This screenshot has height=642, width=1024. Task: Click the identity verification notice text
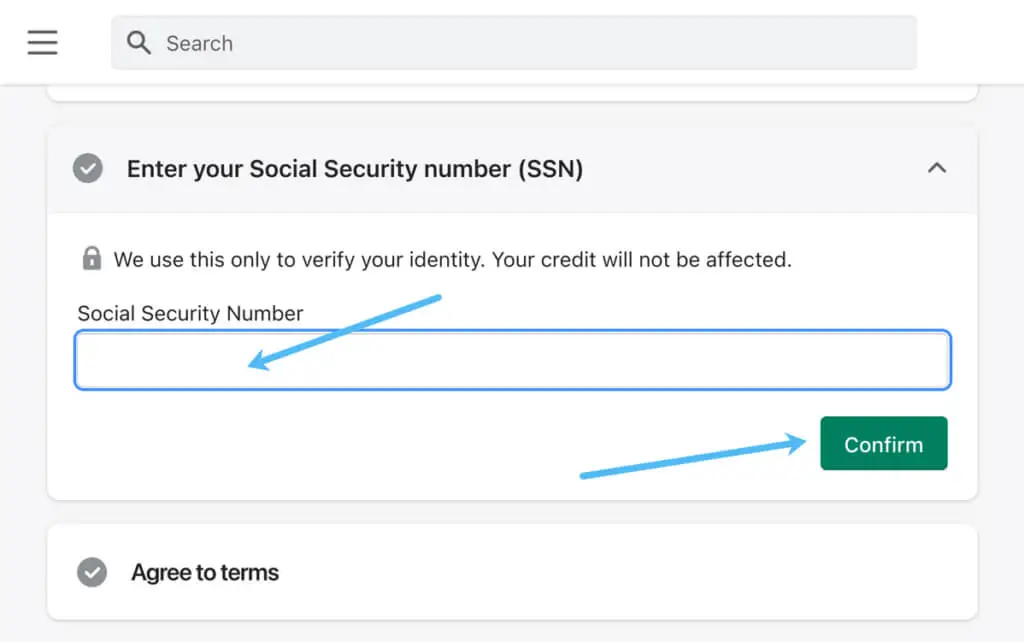[452, 260]
